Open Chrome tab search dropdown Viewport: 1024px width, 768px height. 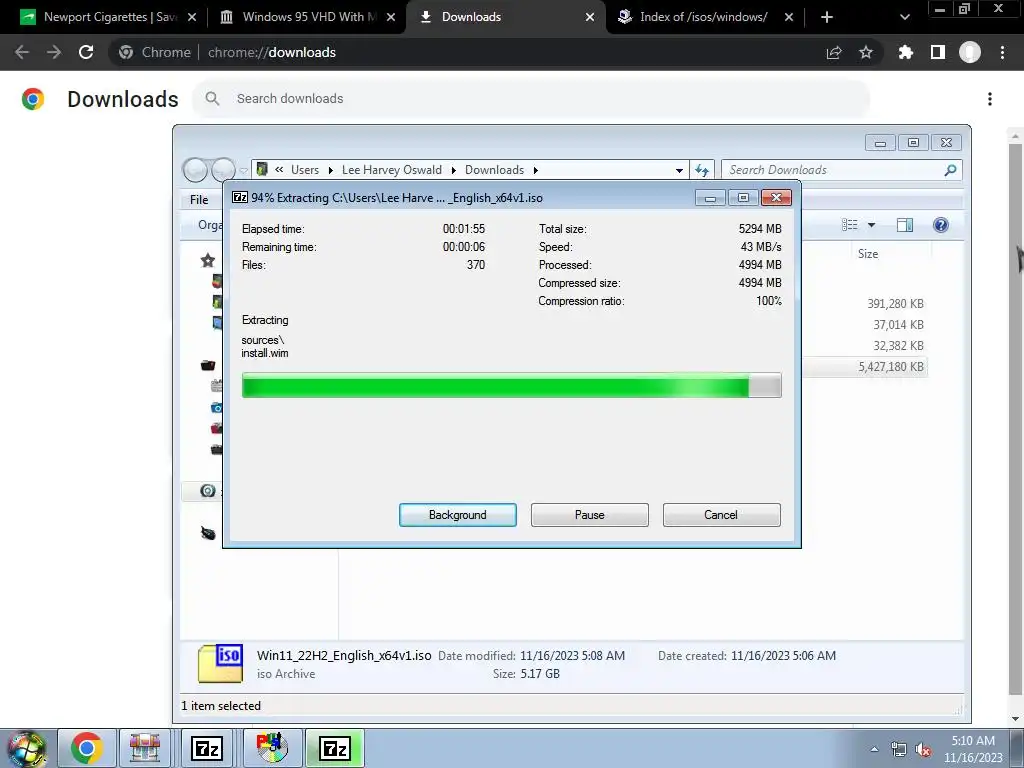click(904, 17)
